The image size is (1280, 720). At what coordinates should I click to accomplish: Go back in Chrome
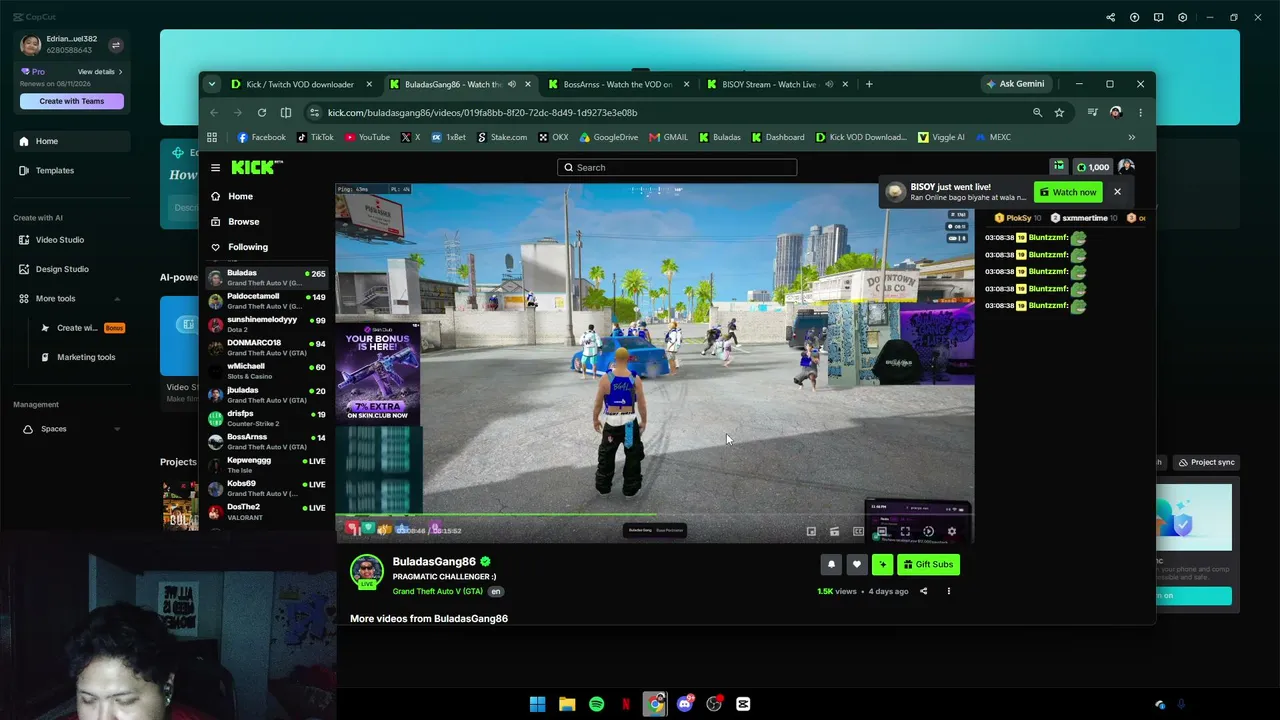coord(214,113)
